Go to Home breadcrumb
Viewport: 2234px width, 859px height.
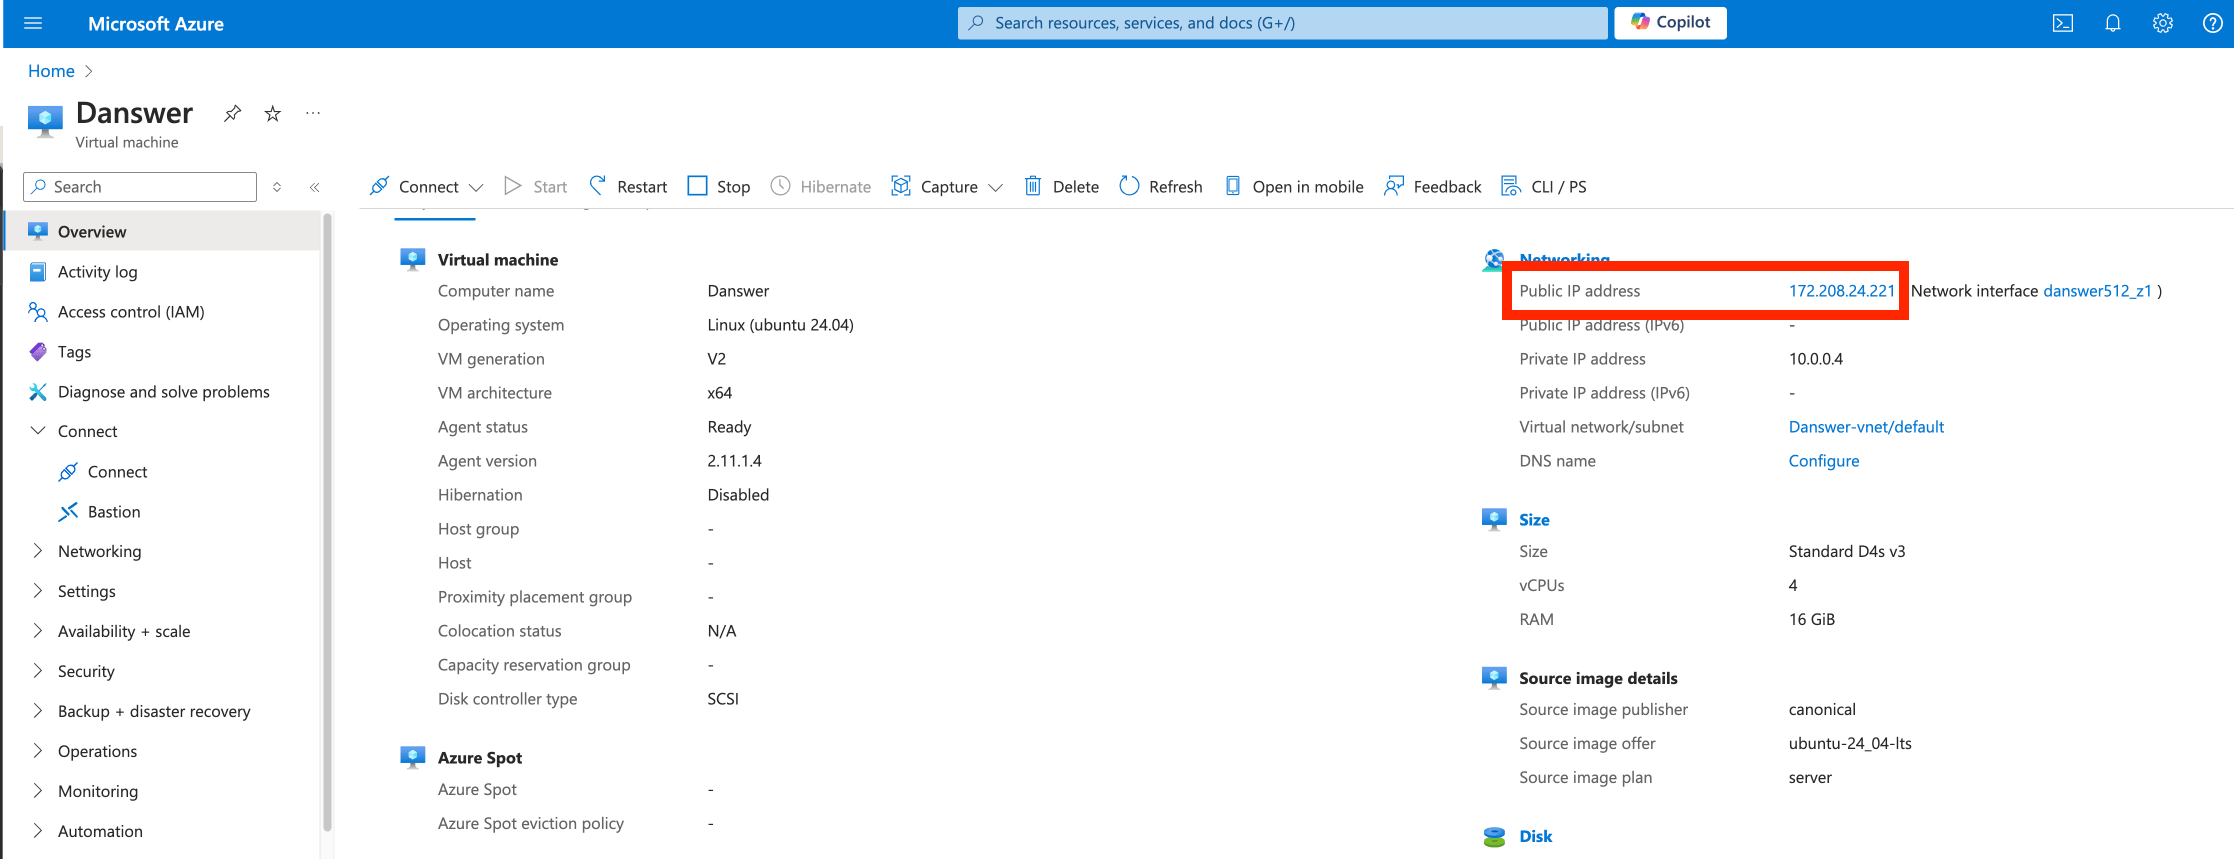click(51, 71)
